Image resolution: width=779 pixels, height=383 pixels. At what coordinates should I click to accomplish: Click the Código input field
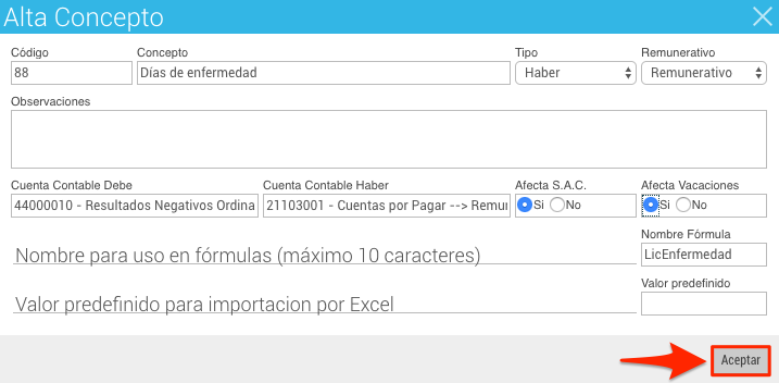click(72, 73)
